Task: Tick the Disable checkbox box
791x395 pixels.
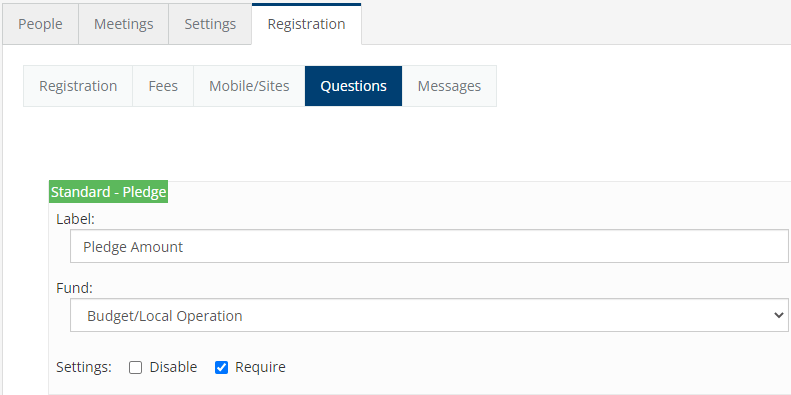Action: (135, 367)
